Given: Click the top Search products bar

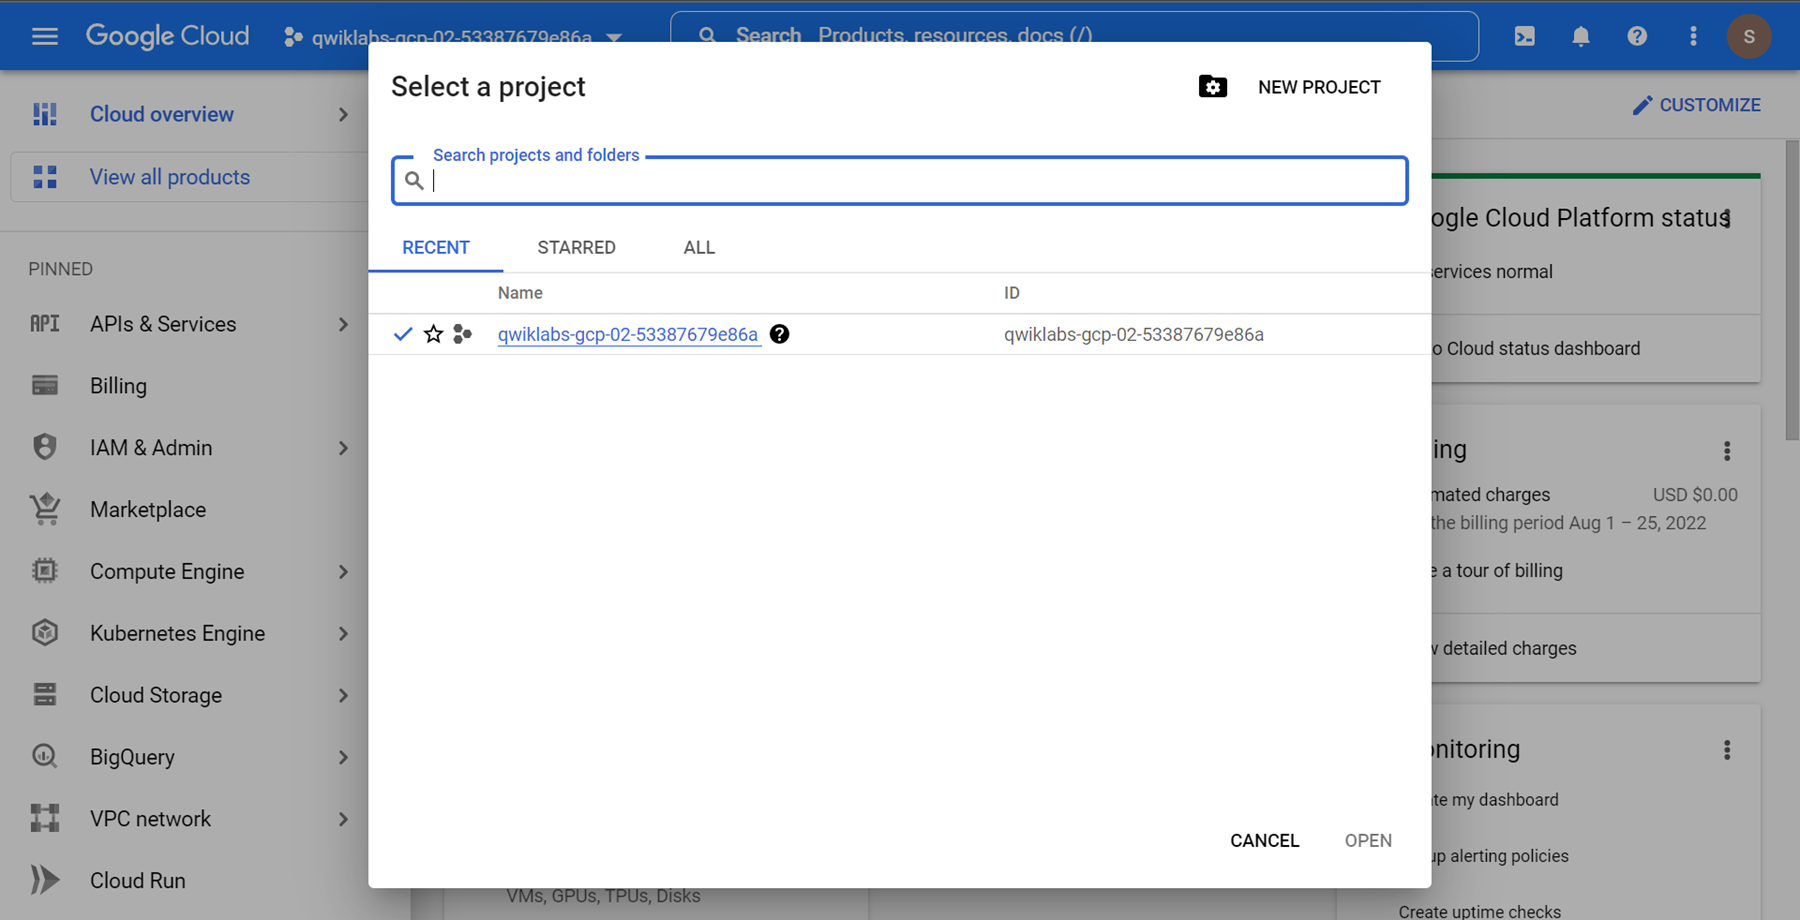Looking at the screenshot, I should (1074, 36).
